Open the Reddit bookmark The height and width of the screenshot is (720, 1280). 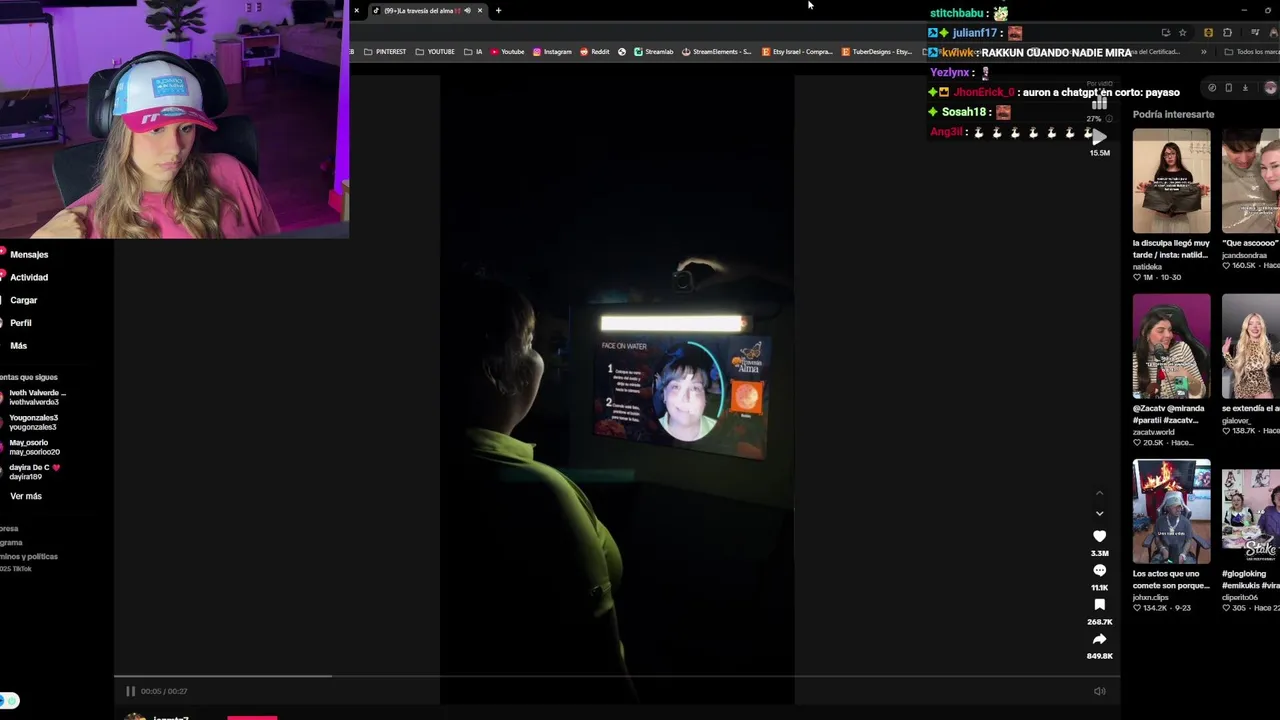[x=595, y=52]
